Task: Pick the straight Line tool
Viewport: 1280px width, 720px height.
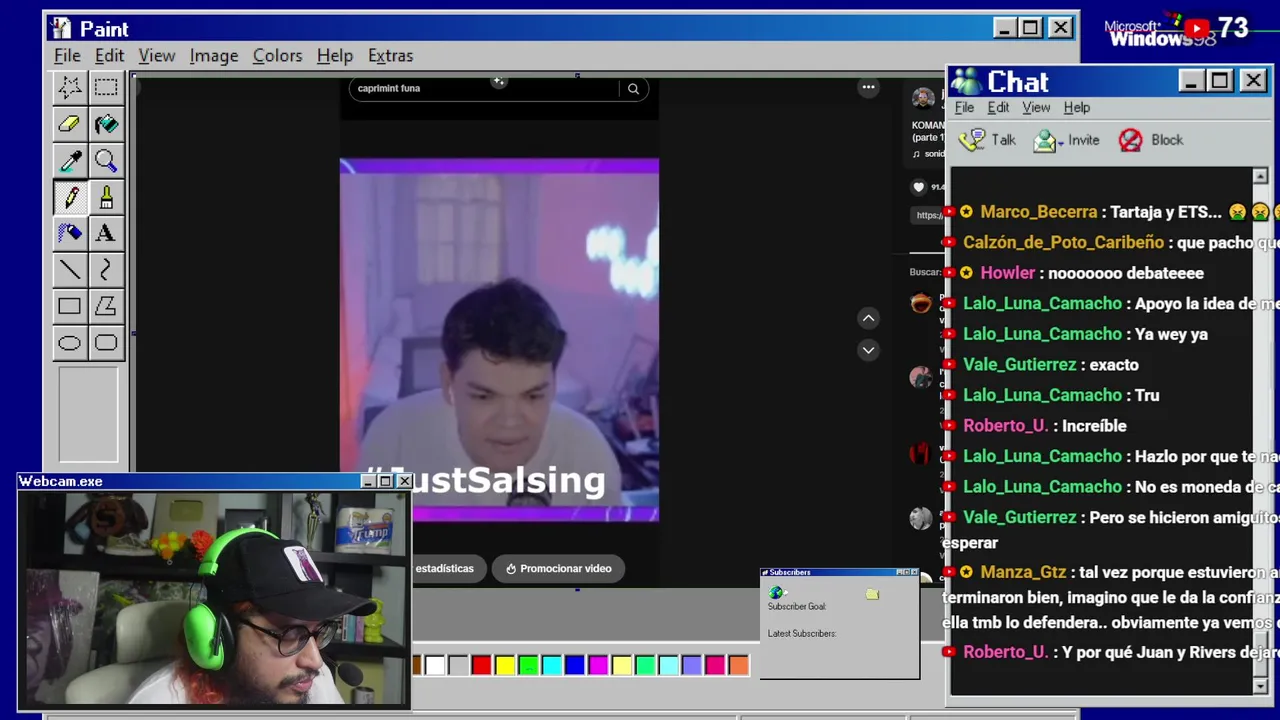Action: 69,270
